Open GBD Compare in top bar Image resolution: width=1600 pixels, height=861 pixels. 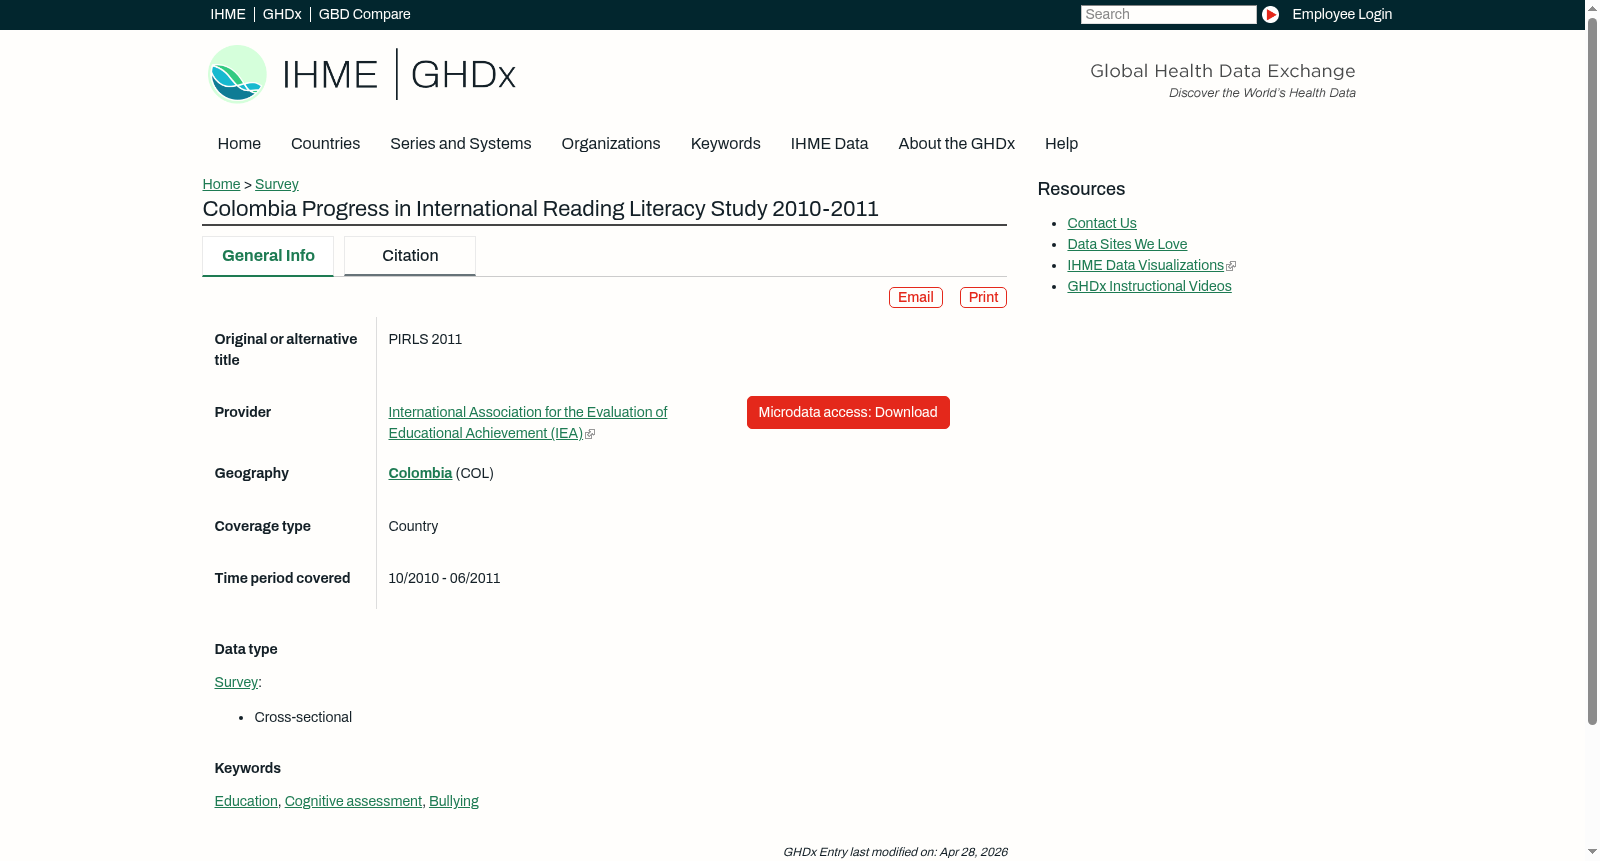tap(365, 14)
